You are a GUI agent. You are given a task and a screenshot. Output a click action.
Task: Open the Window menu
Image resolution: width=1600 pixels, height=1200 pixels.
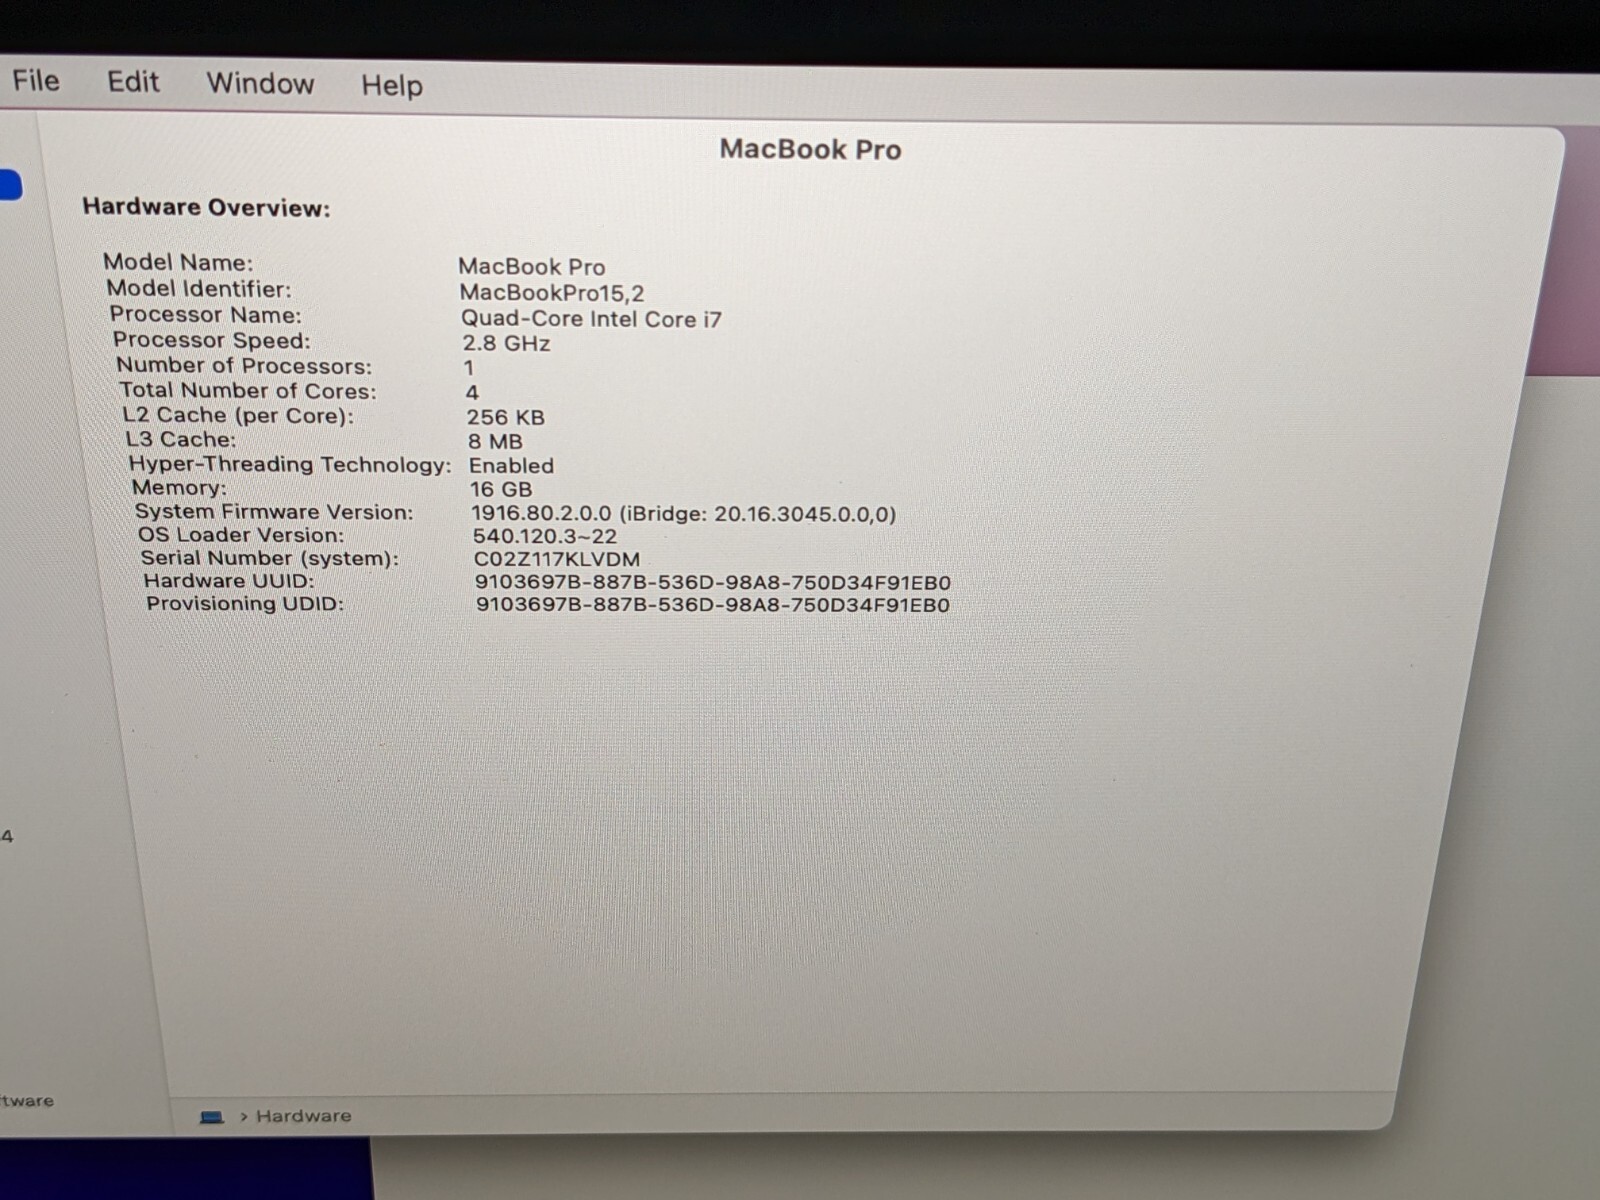tap(260, 83)
